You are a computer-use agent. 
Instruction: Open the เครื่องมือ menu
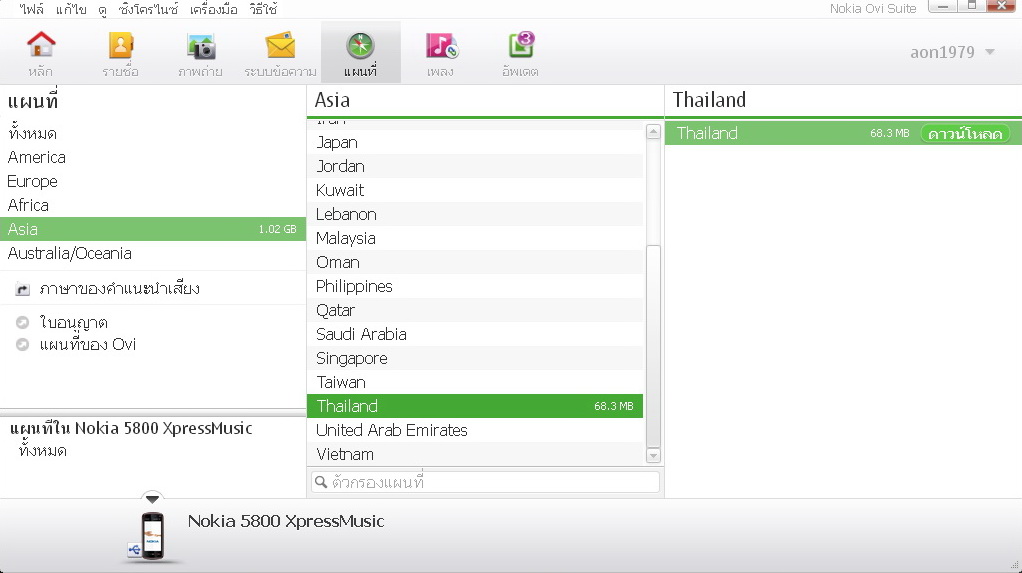[214, 9]
